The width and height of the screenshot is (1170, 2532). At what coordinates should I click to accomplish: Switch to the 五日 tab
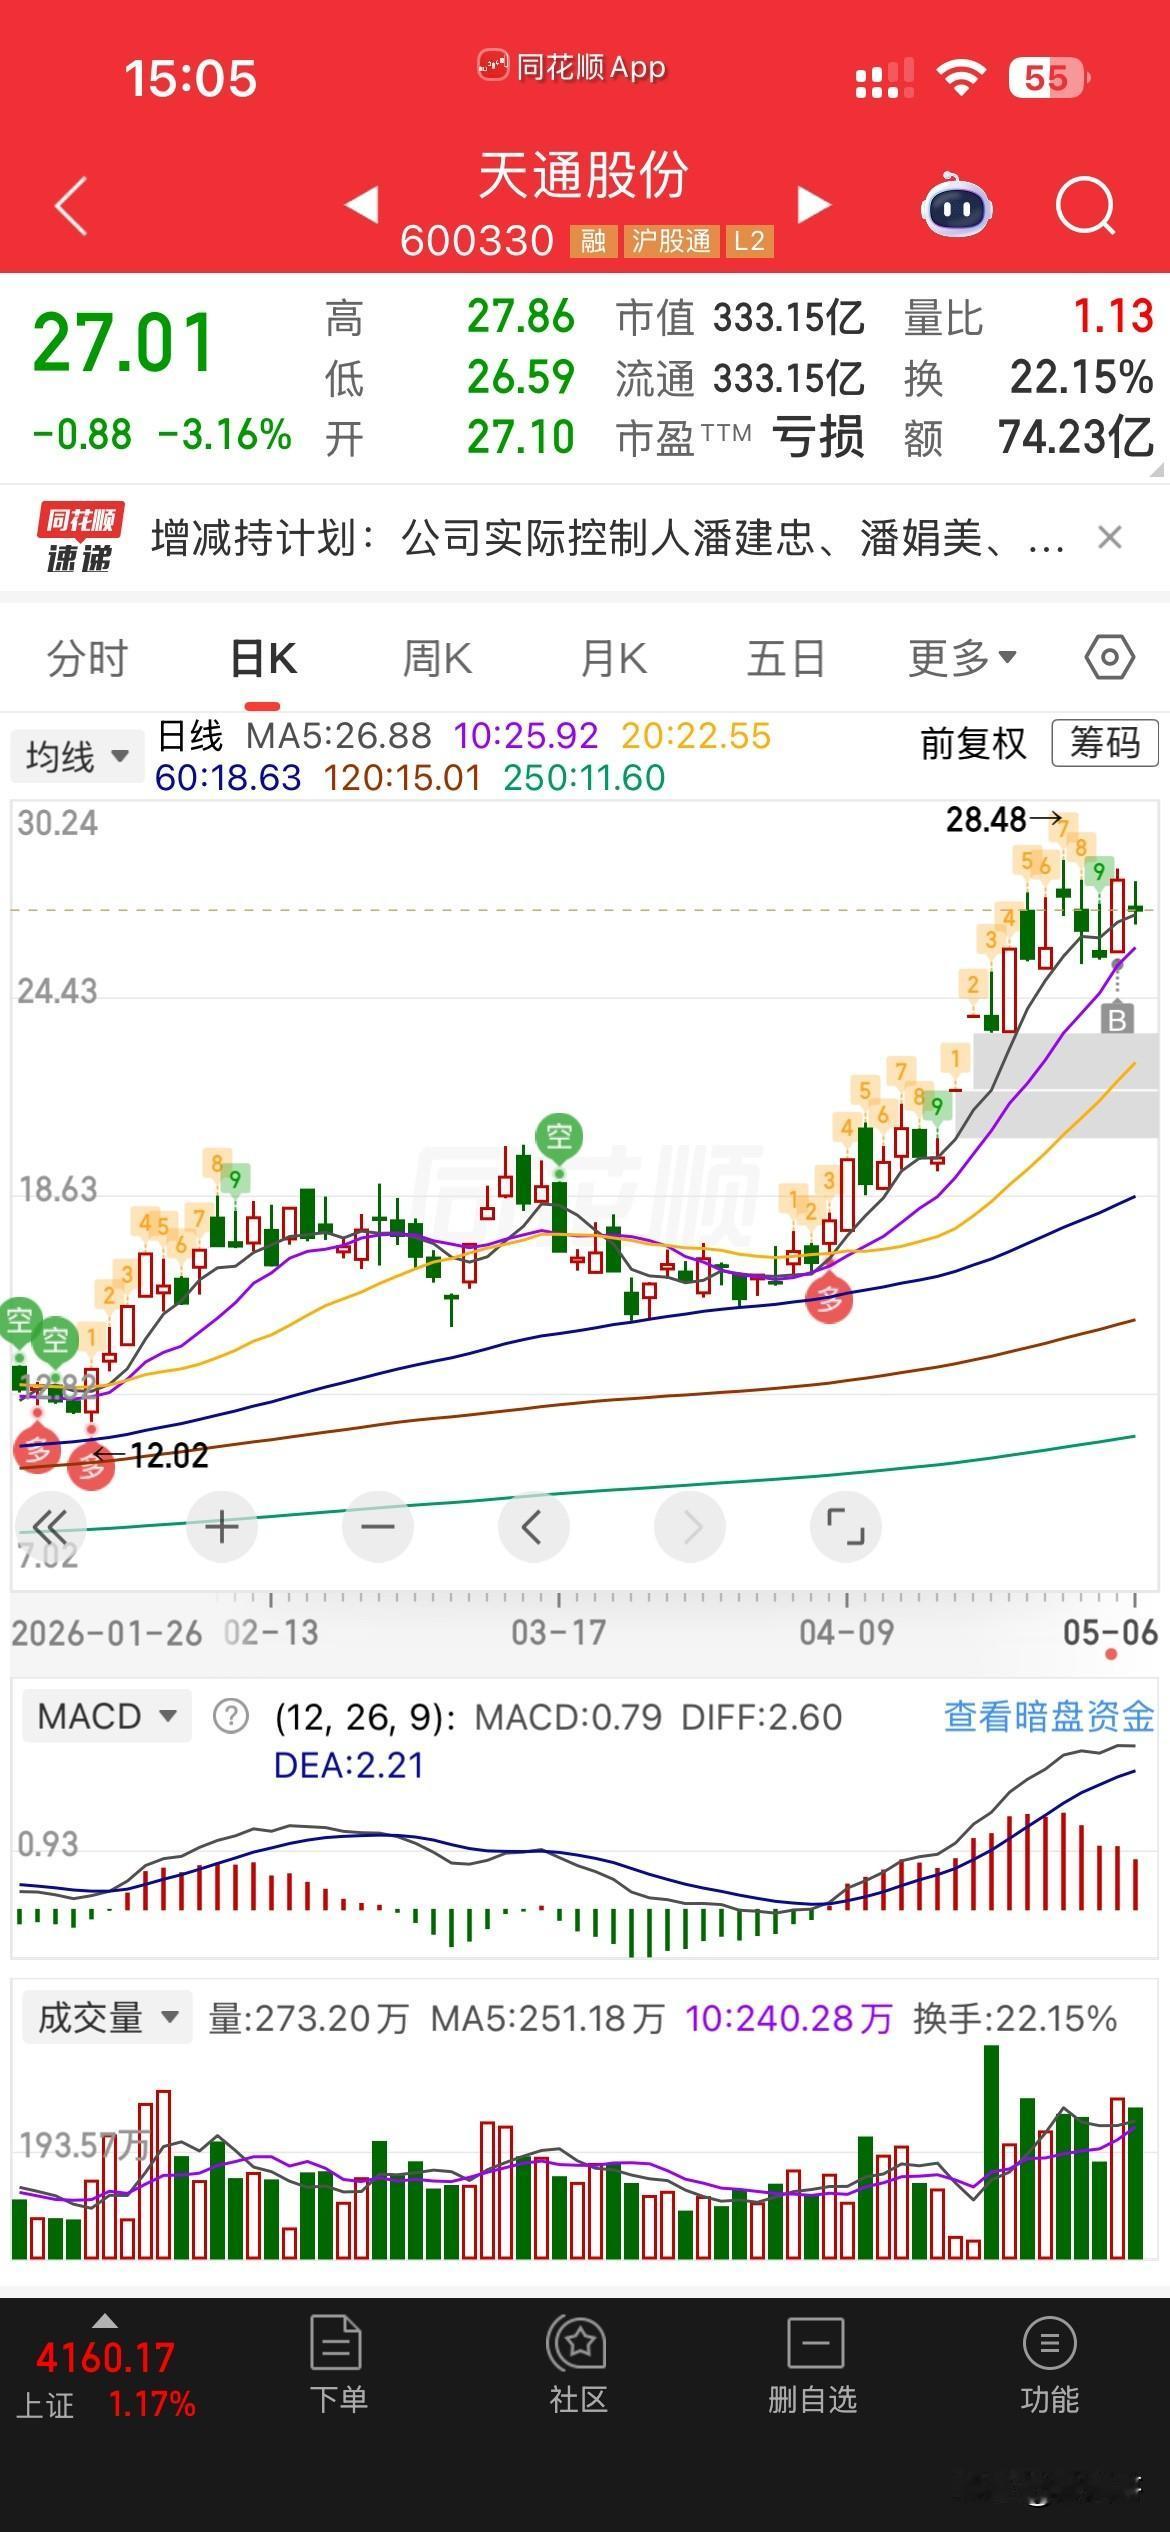[786, 659]
